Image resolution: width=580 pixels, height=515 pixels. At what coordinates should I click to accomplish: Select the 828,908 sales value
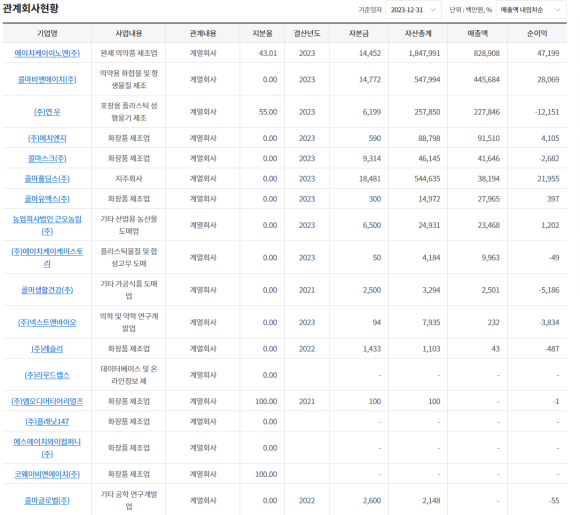click(486, 53)
